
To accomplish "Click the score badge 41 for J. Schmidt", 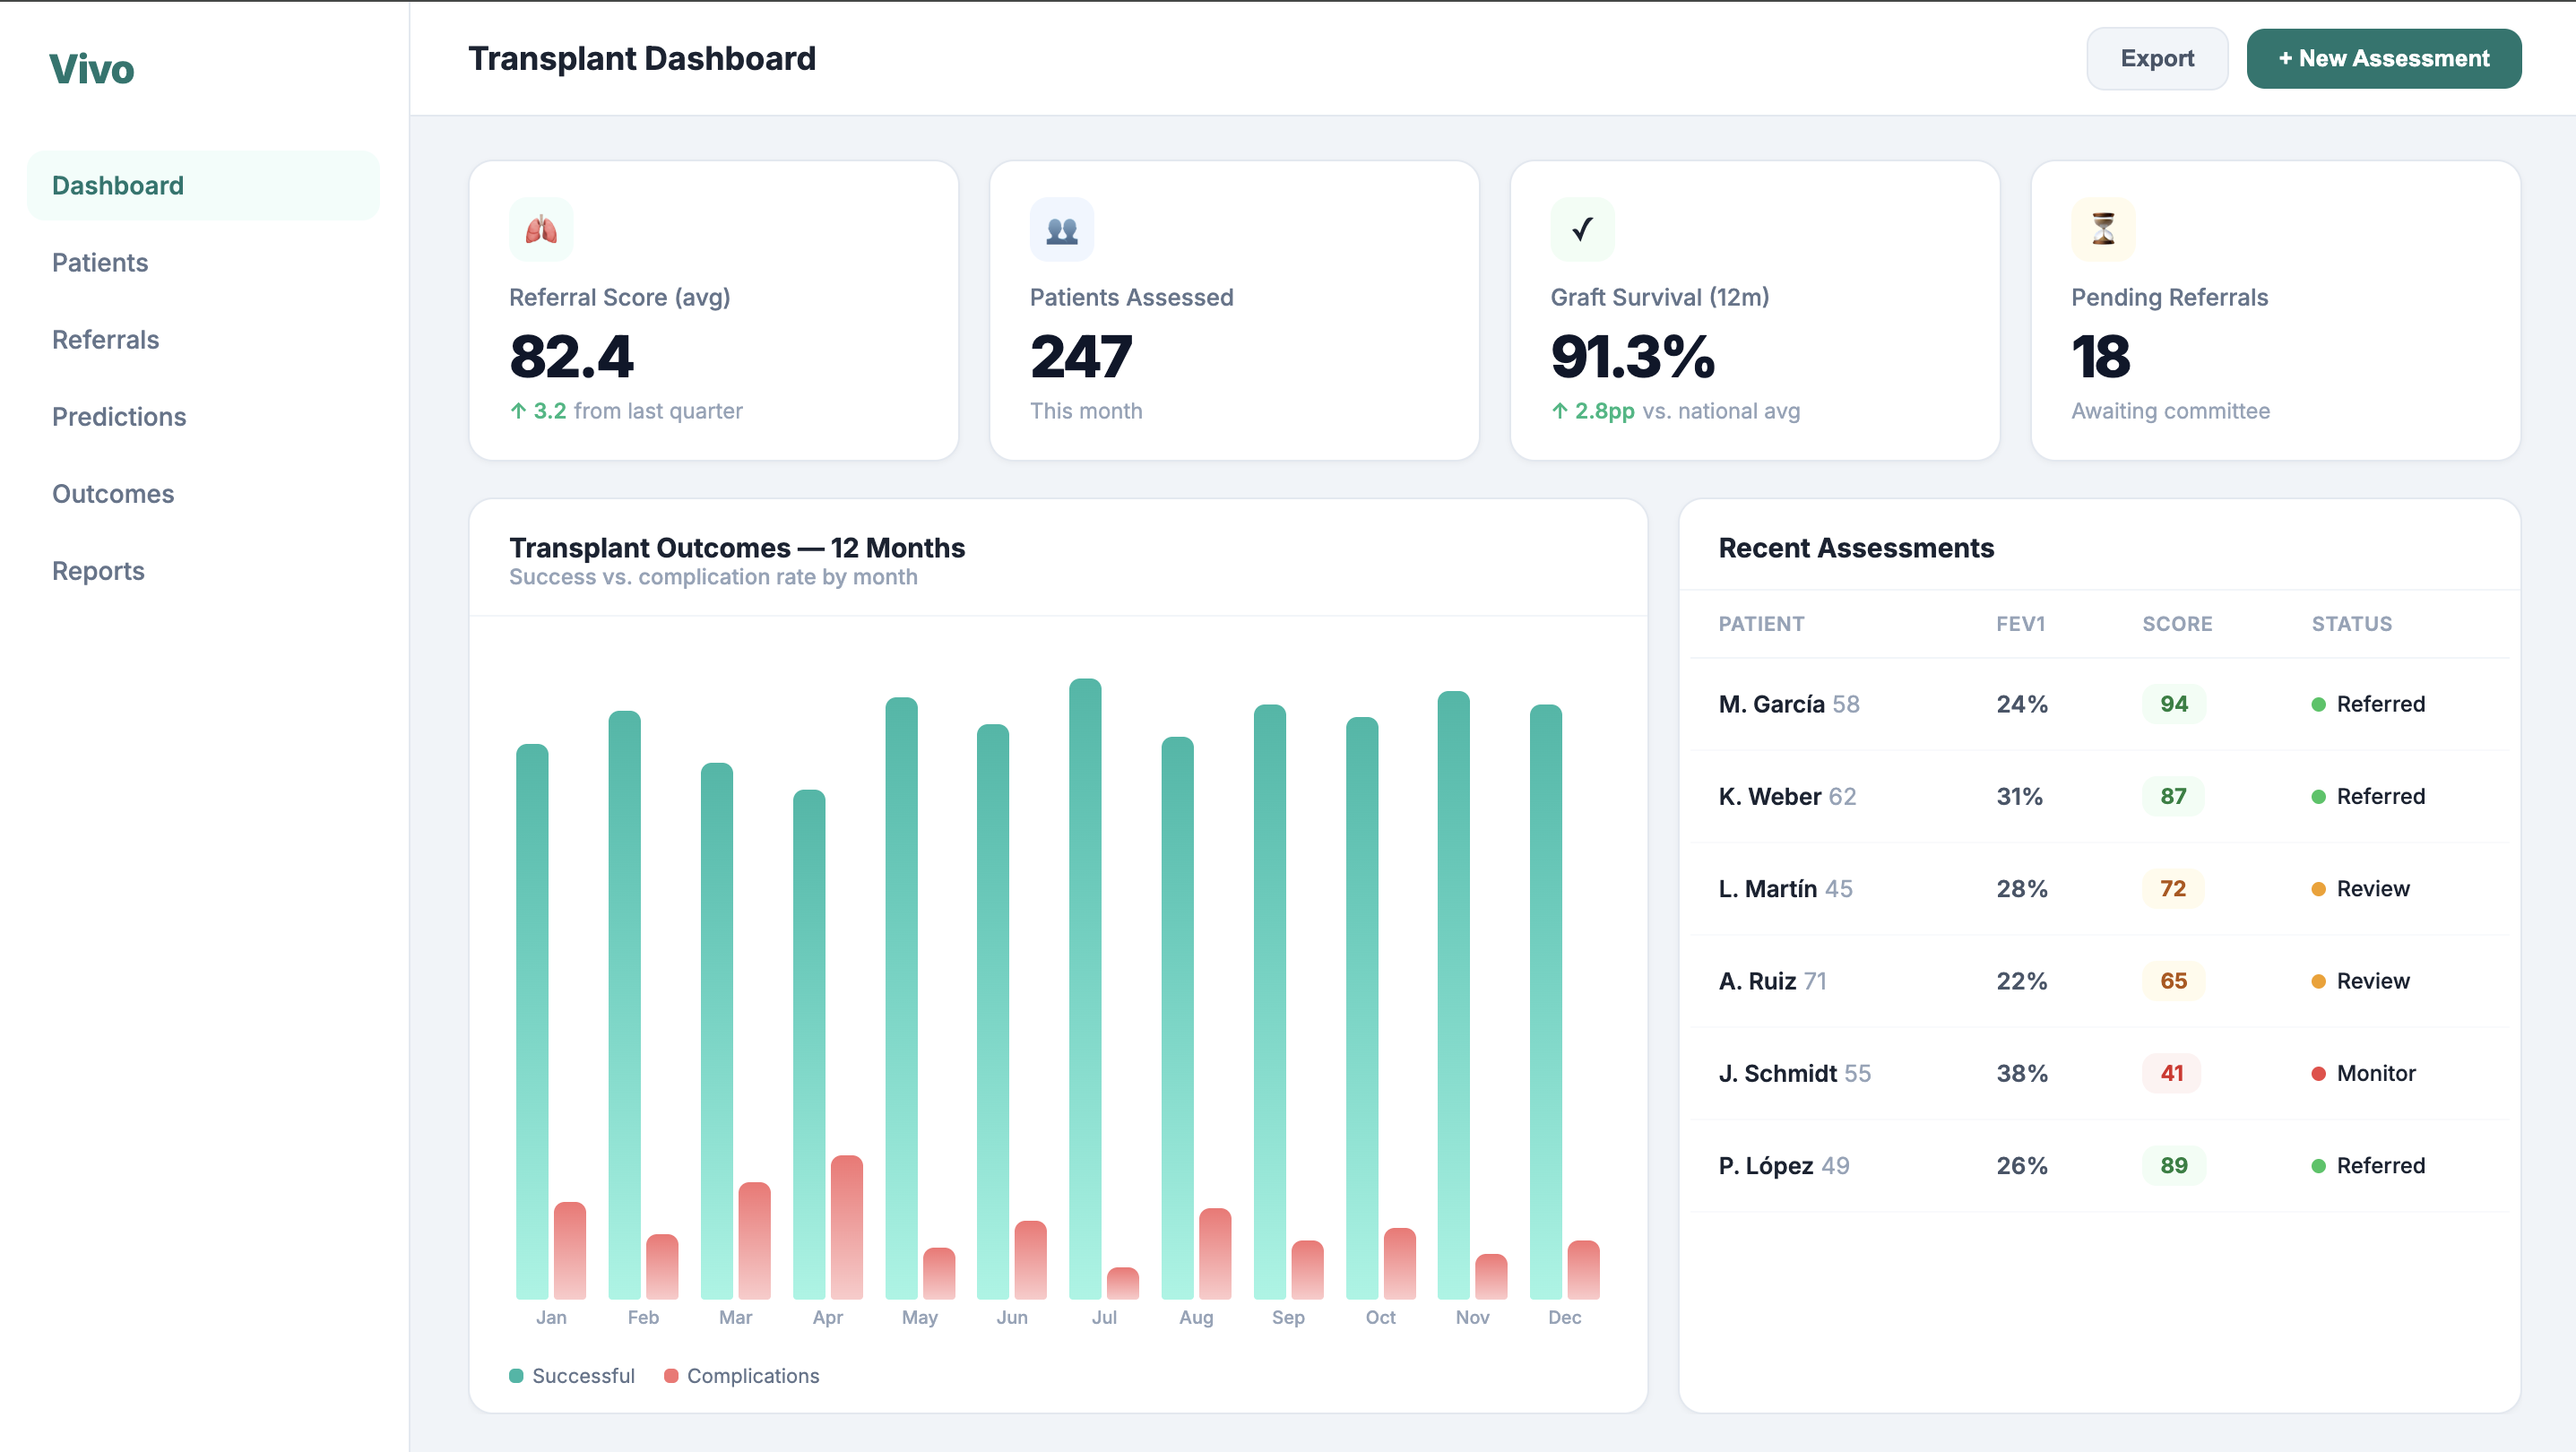I will coord(2172,1074).
